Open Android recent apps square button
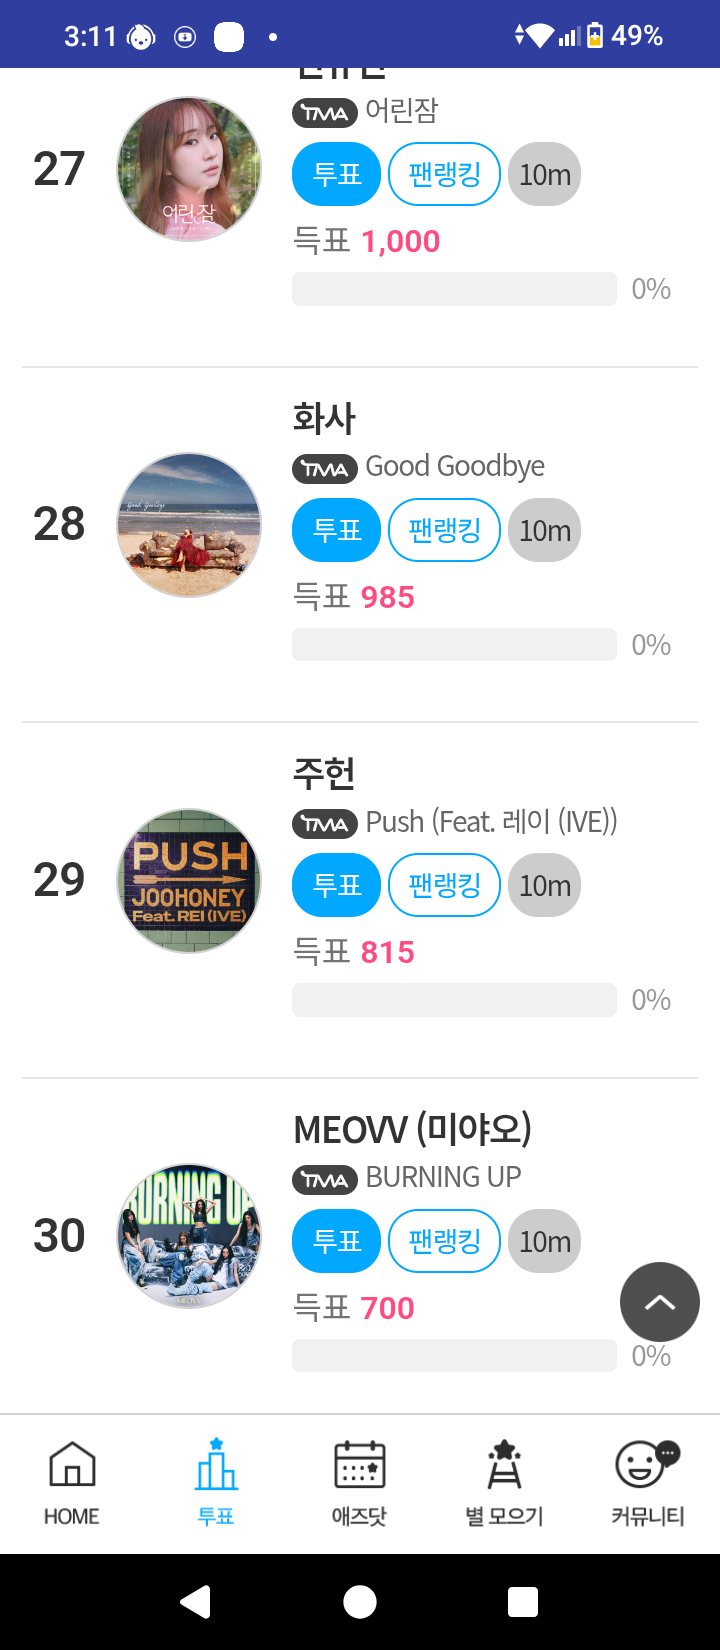Viewport: 720px width, 1650px height. tap(523, 1602)
